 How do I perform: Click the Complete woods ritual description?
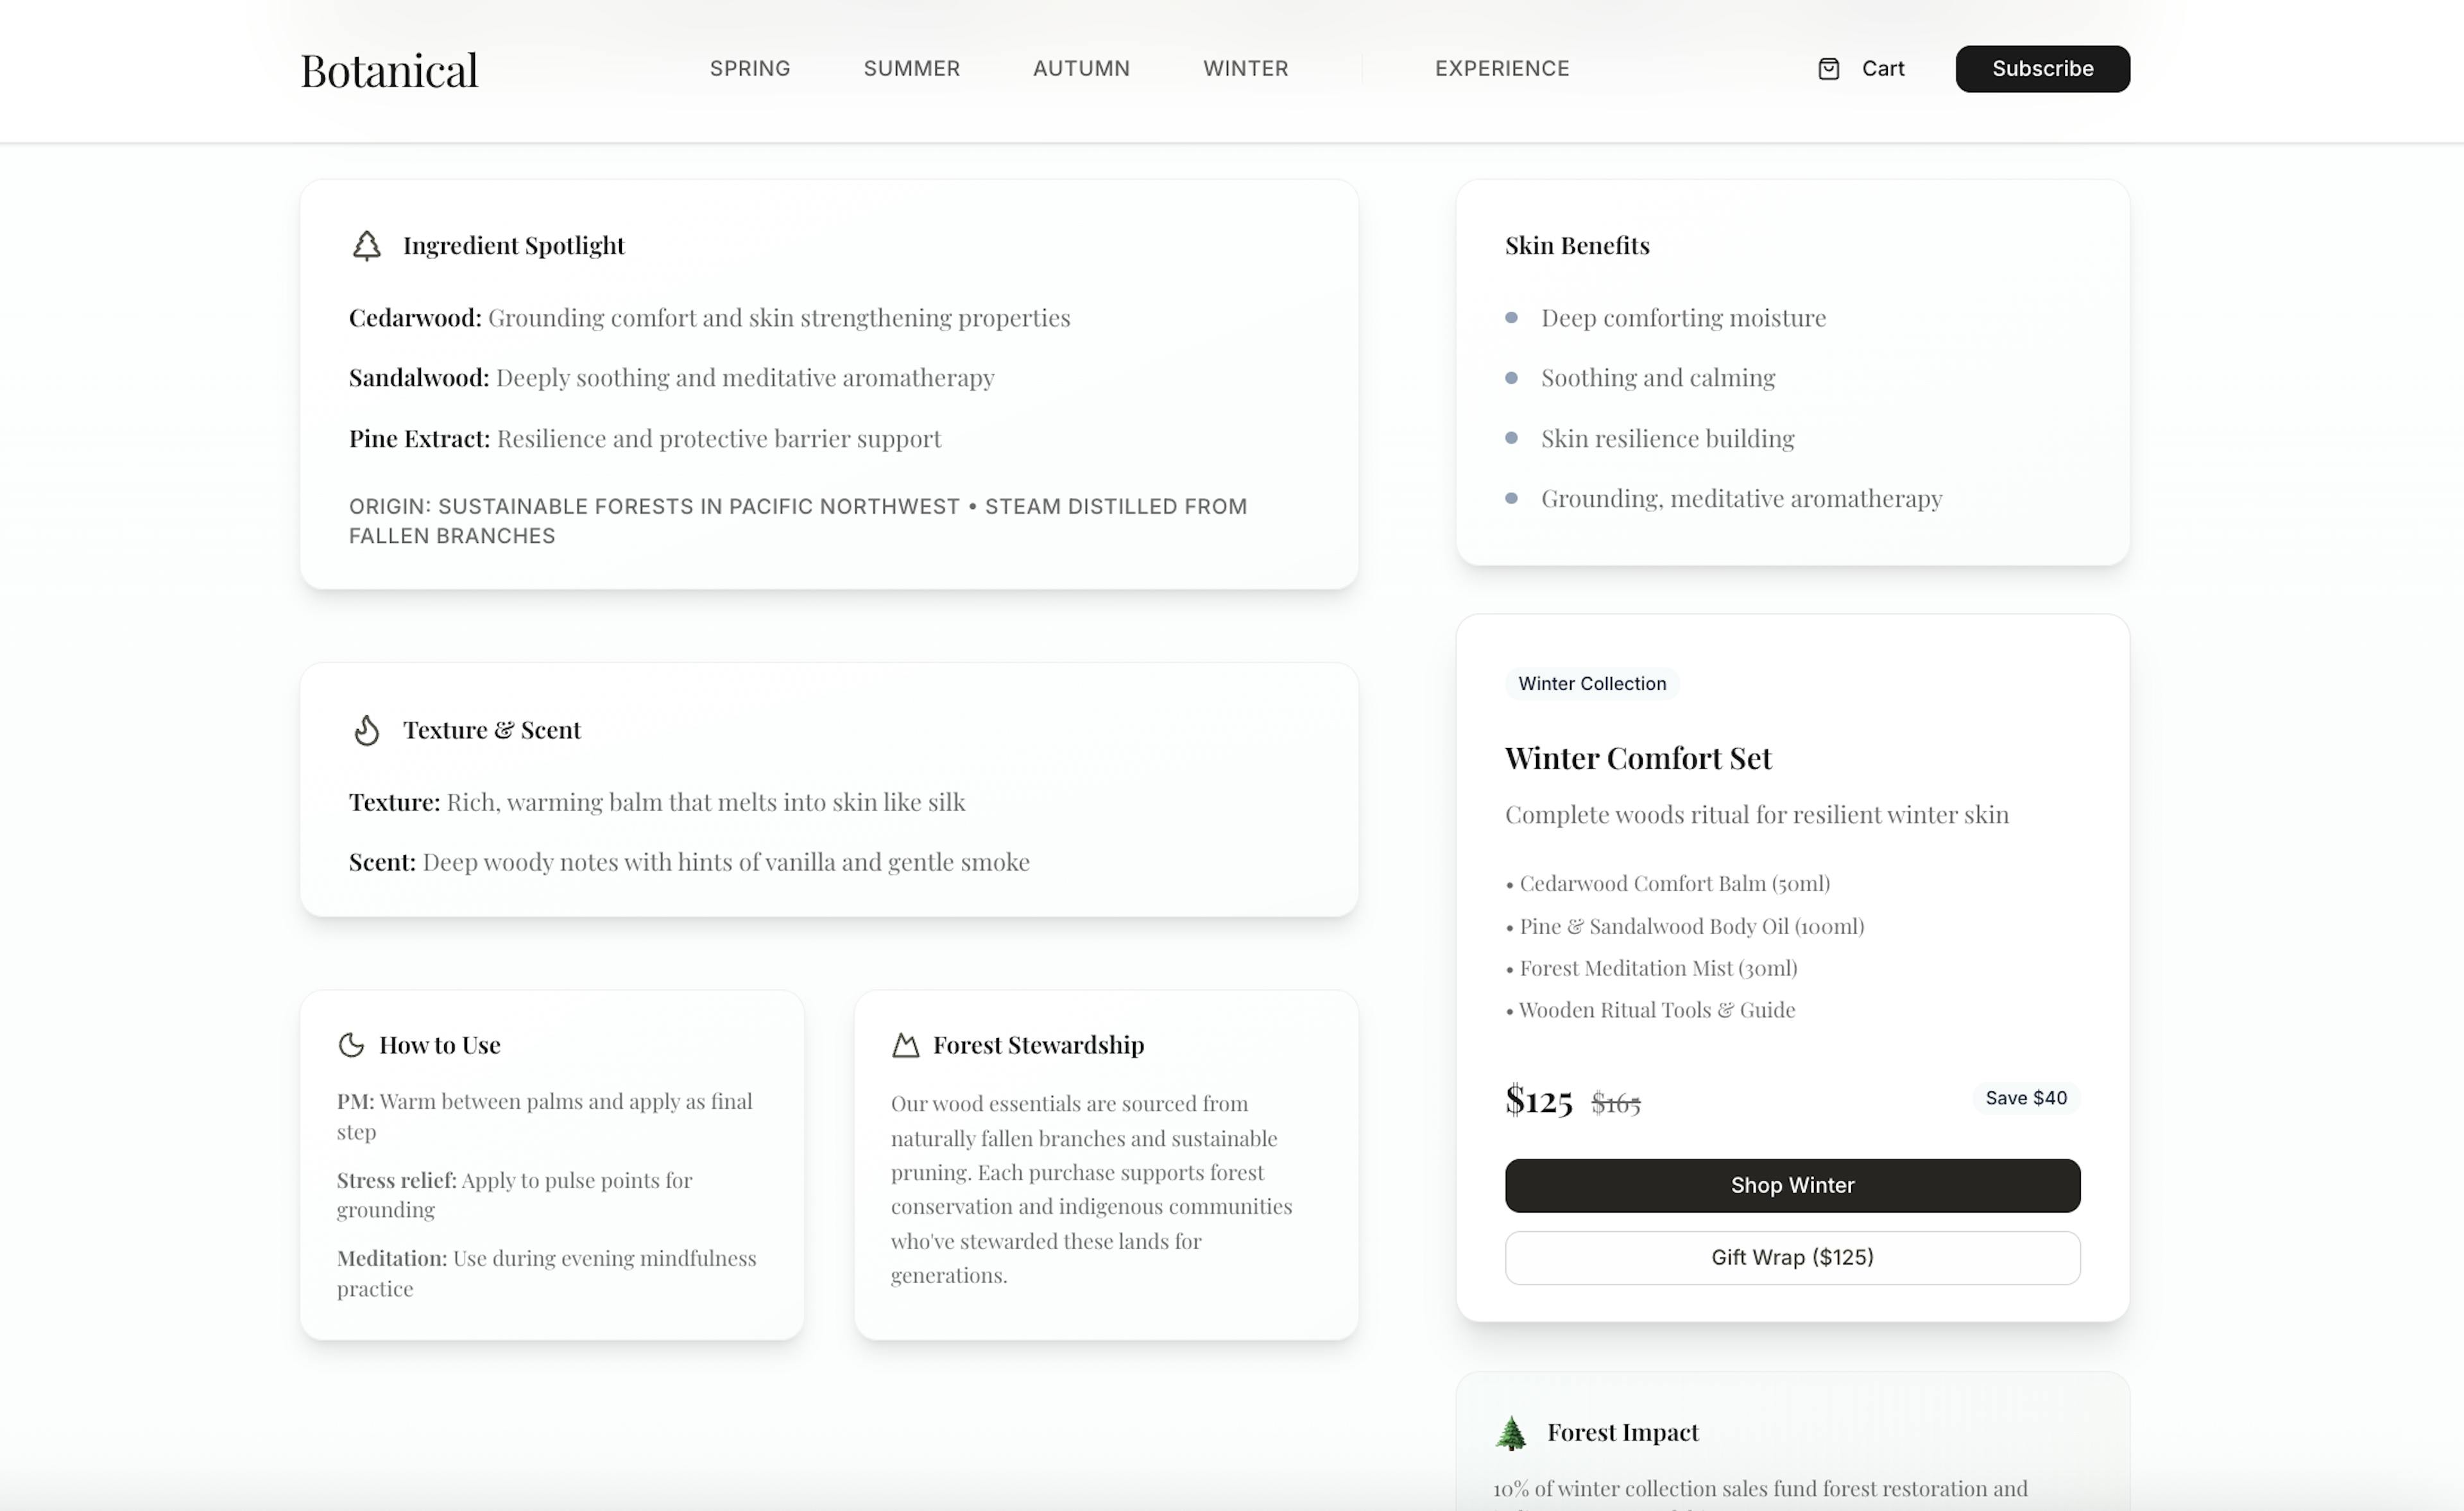point(1757,815)
